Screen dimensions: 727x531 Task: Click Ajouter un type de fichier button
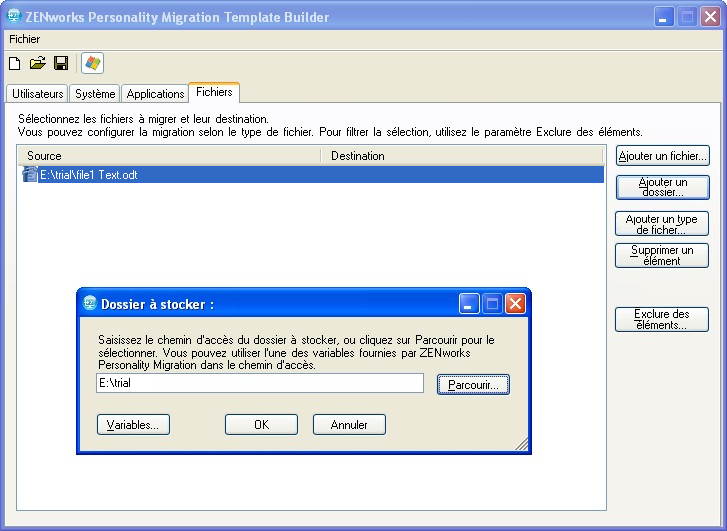662,224
